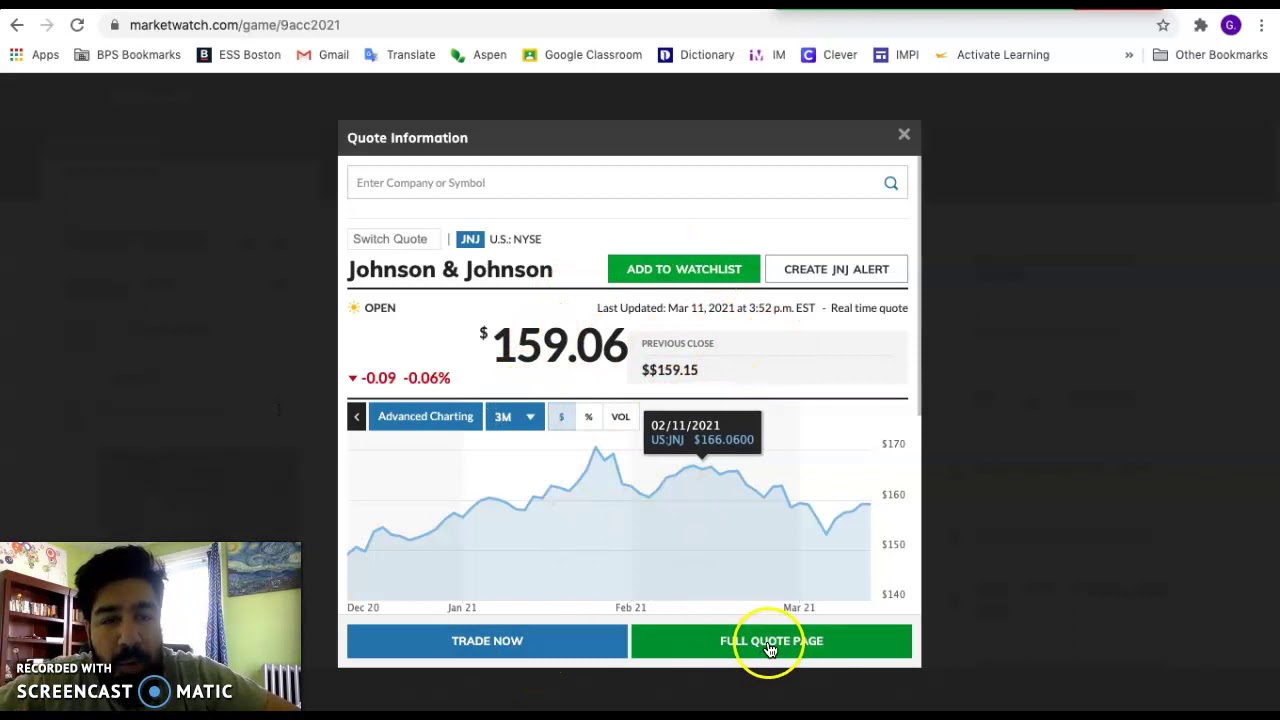
Task: Create a JNJ alert
Action: pos(836,269)
